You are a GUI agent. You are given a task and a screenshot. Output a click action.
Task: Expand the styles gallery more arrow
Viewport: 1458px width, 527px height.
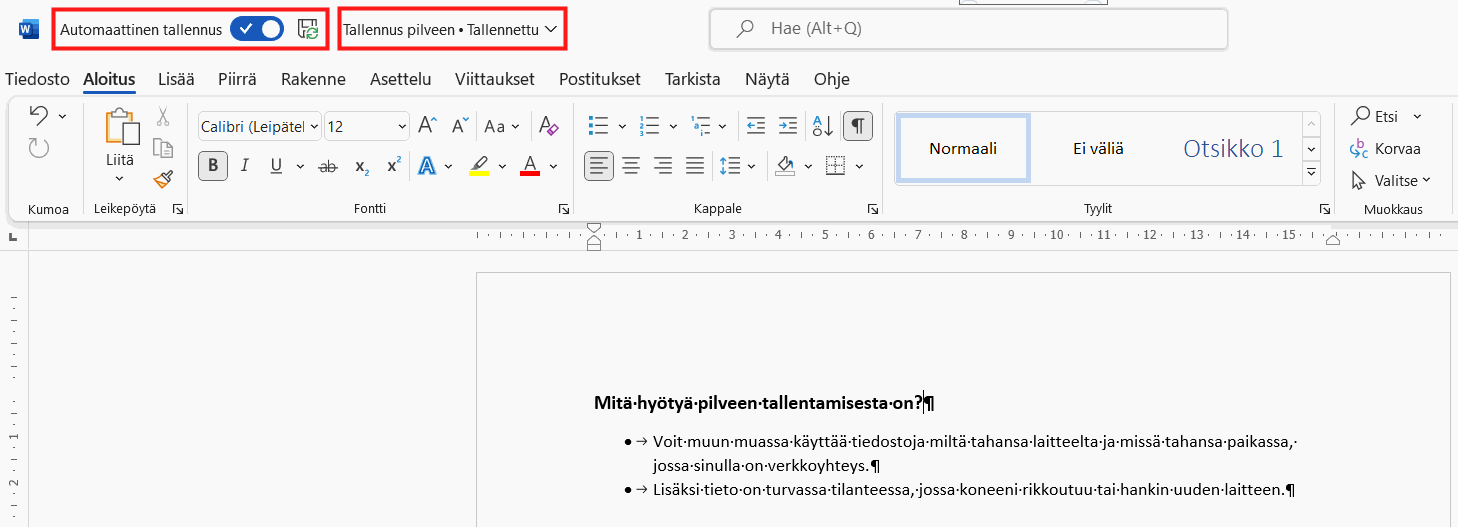pos(1311,173)
